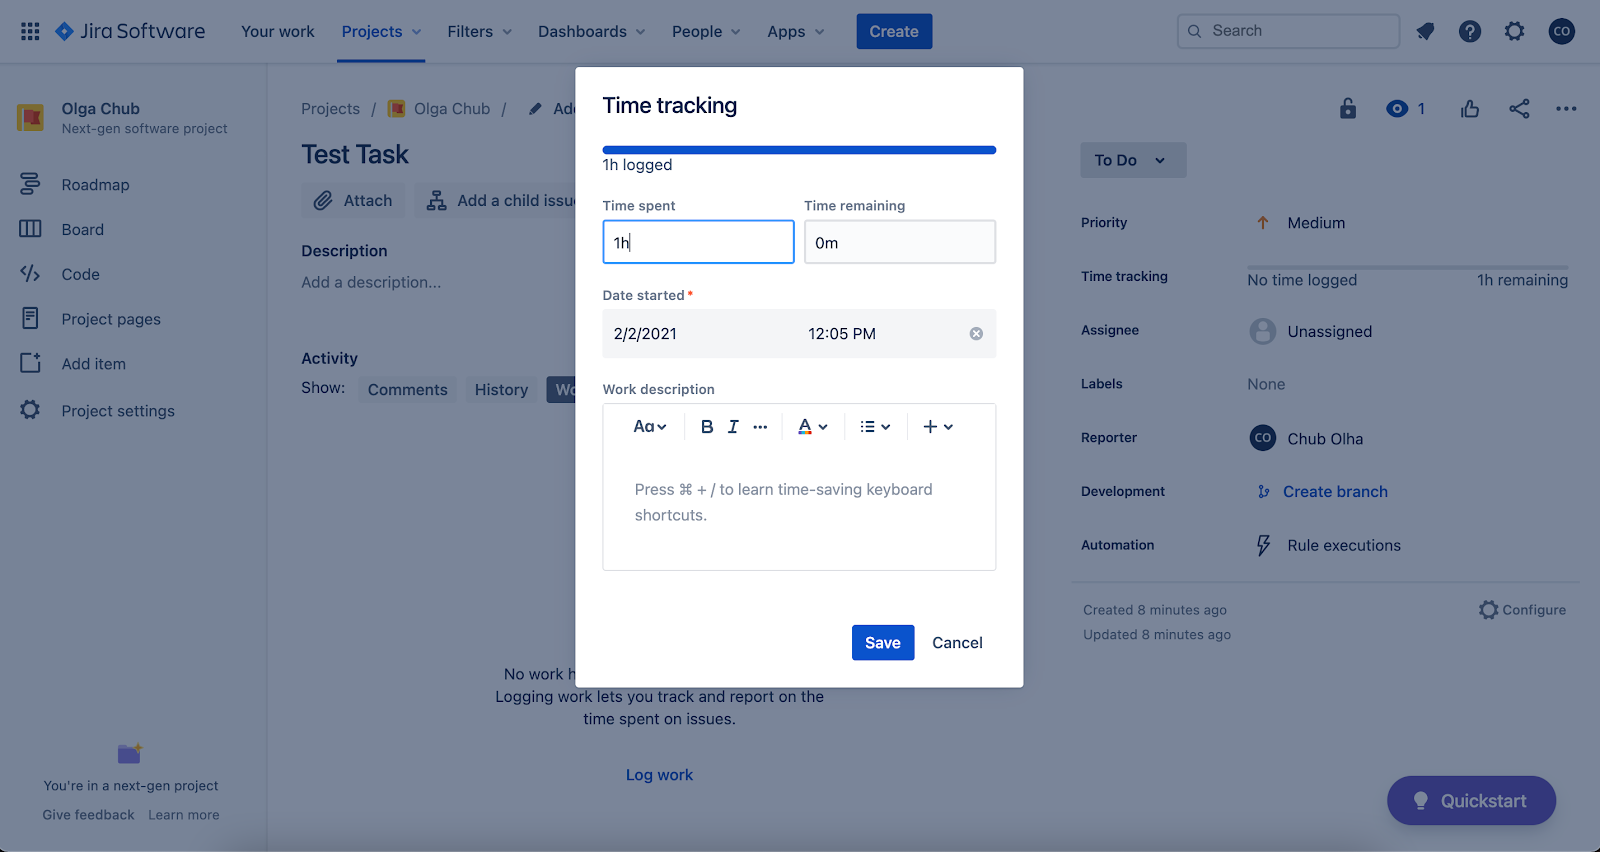Click the Bold formatting icon

707,427
